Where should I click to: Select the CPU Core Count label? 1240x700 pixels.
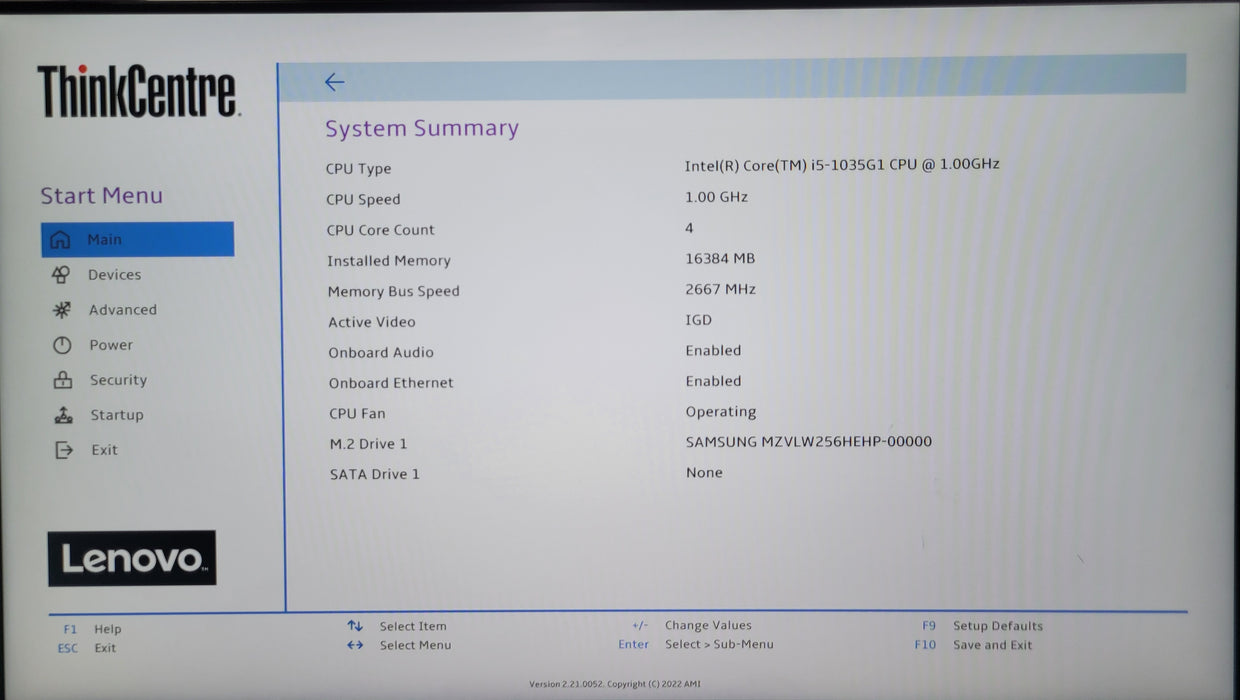click(x=380, y=230)
